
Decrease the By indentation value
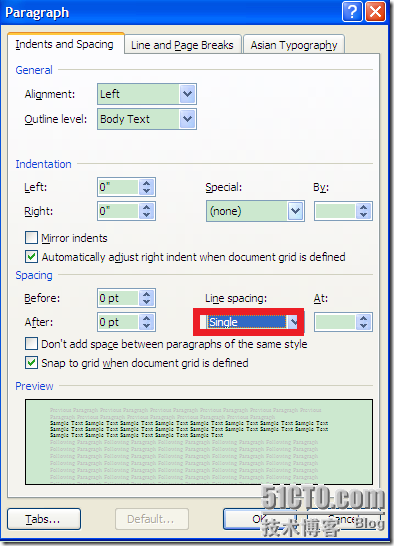point(363,214)
